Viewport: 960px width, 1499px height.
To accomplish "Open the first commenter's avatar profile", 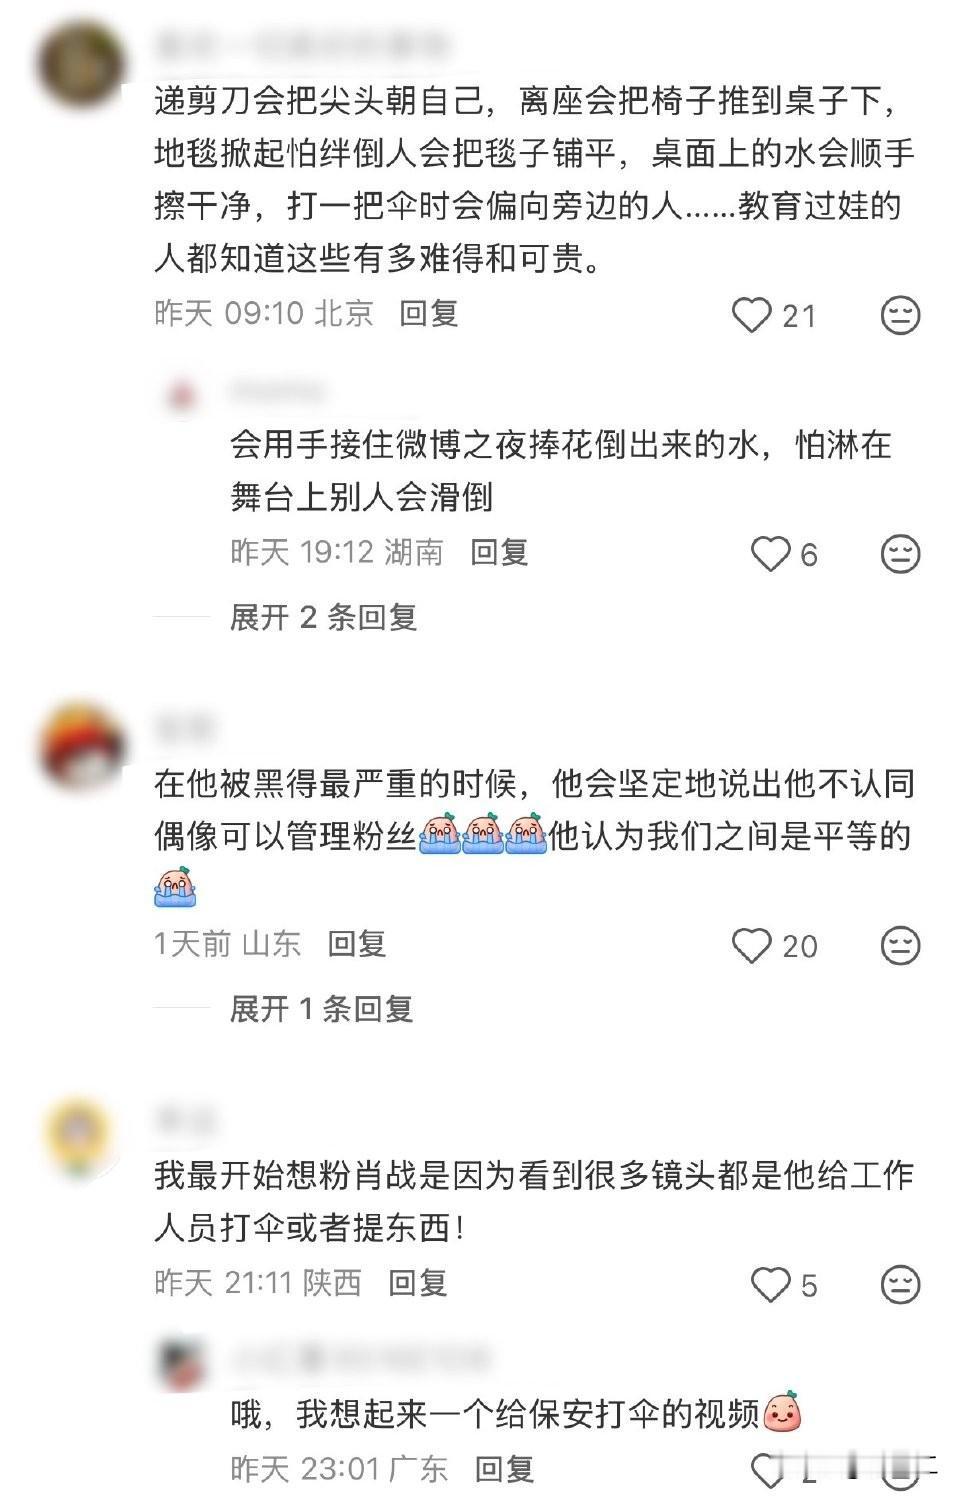I will coord(79,63).
